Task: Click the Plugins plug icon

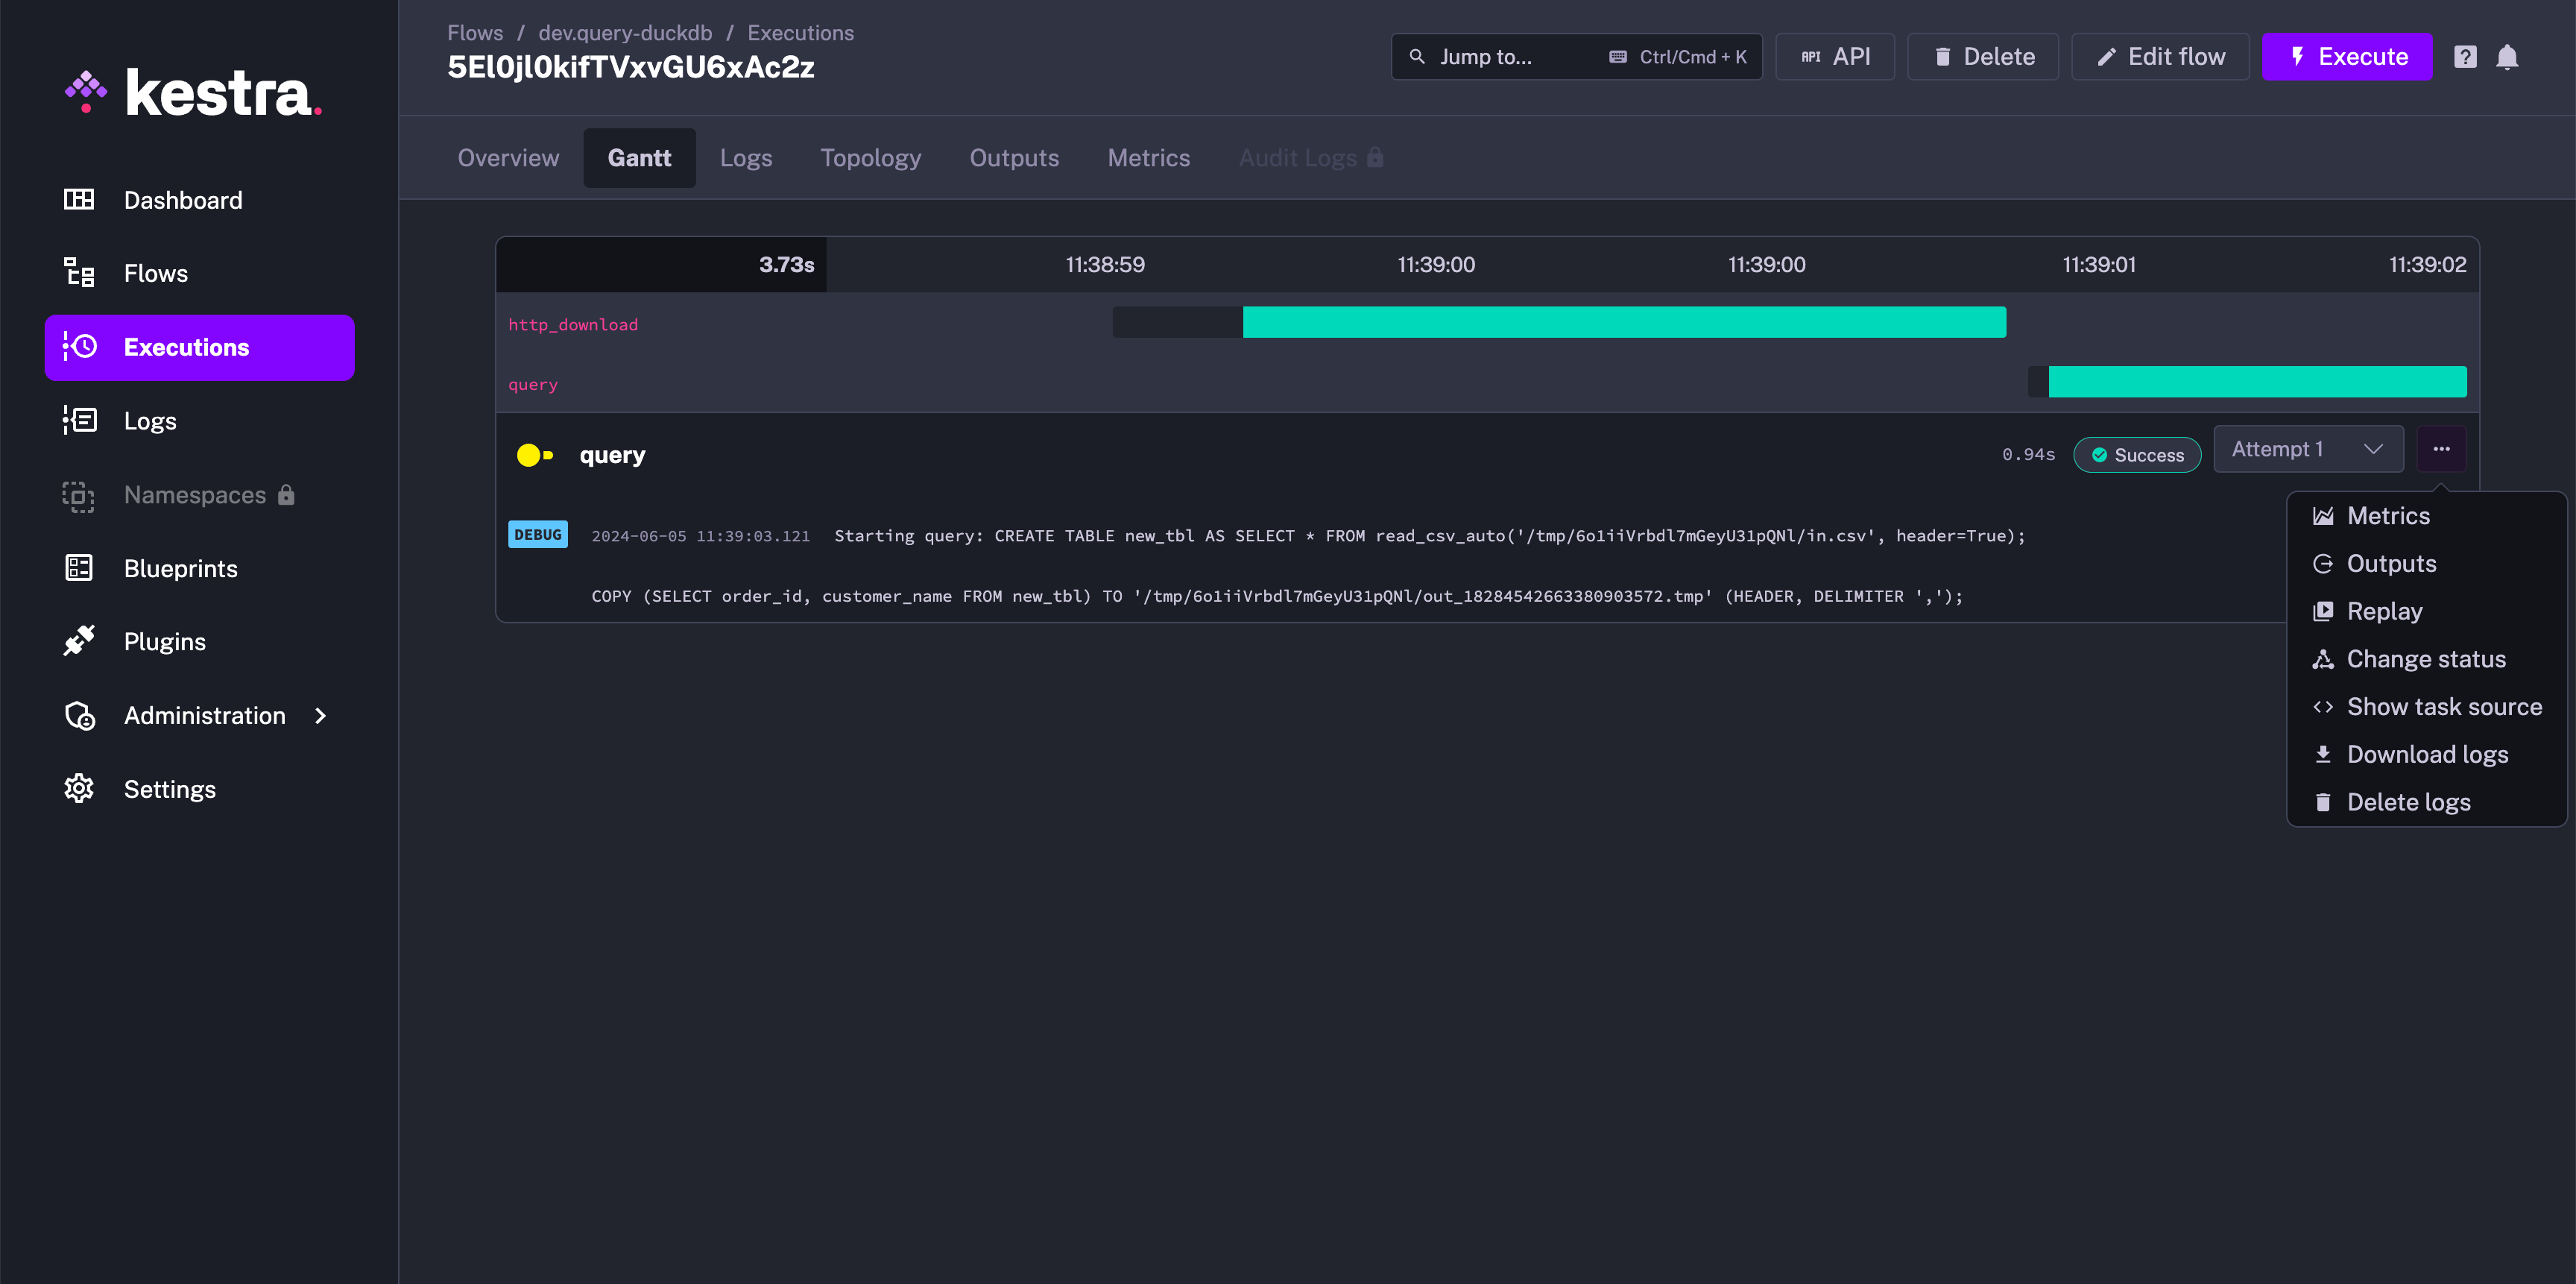Action: coord(79,641)
